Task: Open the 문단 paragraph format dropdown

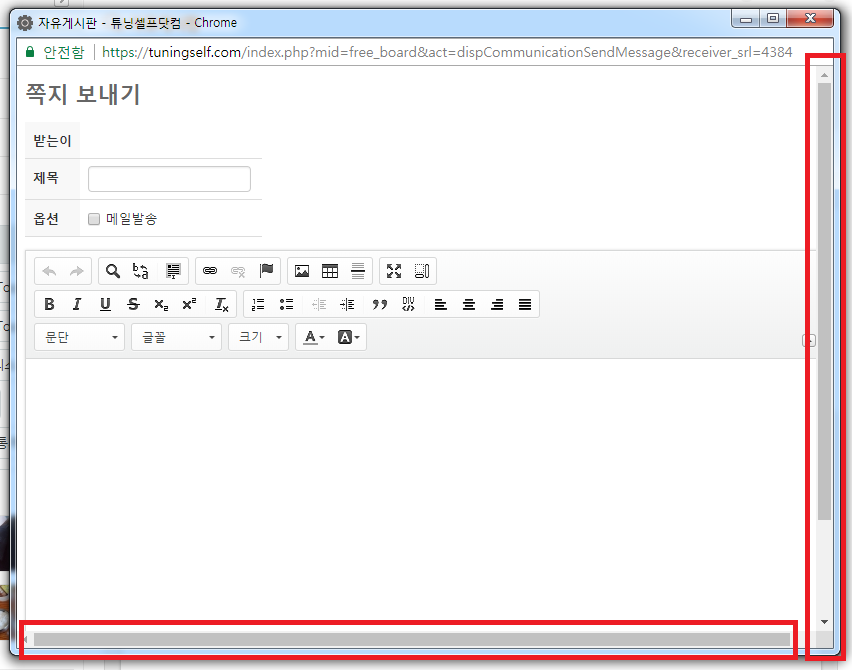Action: click(80, 338)
